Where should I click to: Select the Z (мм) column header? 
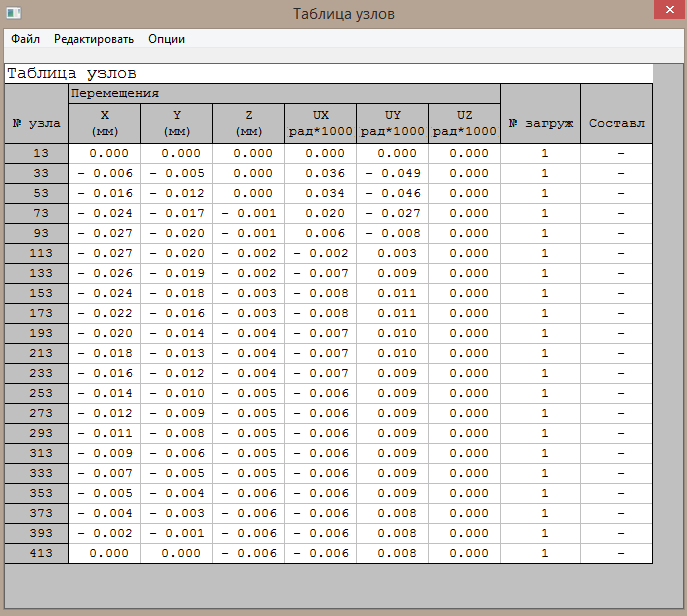click(x=248, y=124)
